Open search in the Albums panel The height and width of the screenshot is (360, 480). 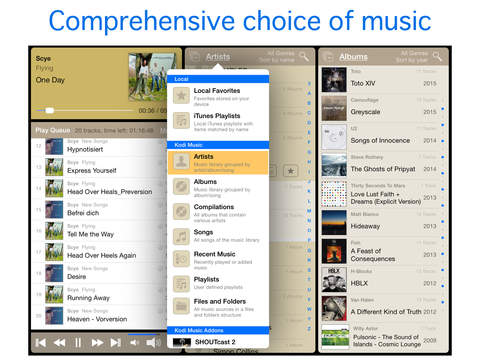tap(437, 56)
